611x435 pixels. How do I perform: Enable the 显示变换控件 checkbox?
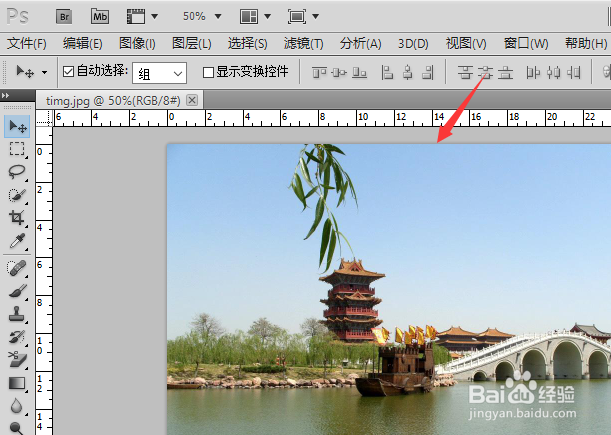(208, 72)
